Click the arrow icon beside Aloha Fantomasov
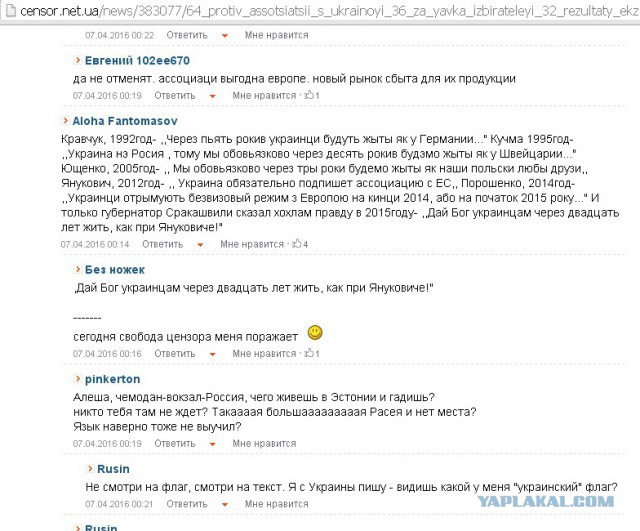This screenshot has height=531, width=640. pyautogui.click(x=65, y=121)
